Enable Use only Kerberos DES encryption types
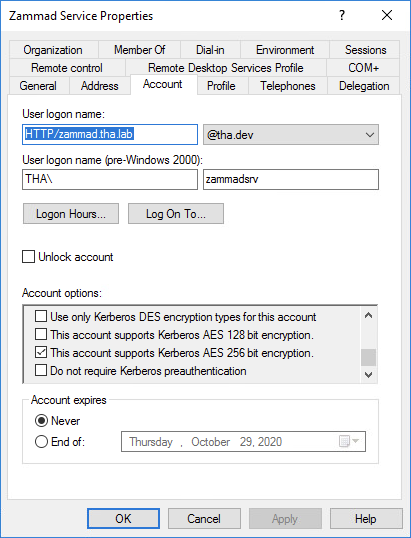 (41, 316)
